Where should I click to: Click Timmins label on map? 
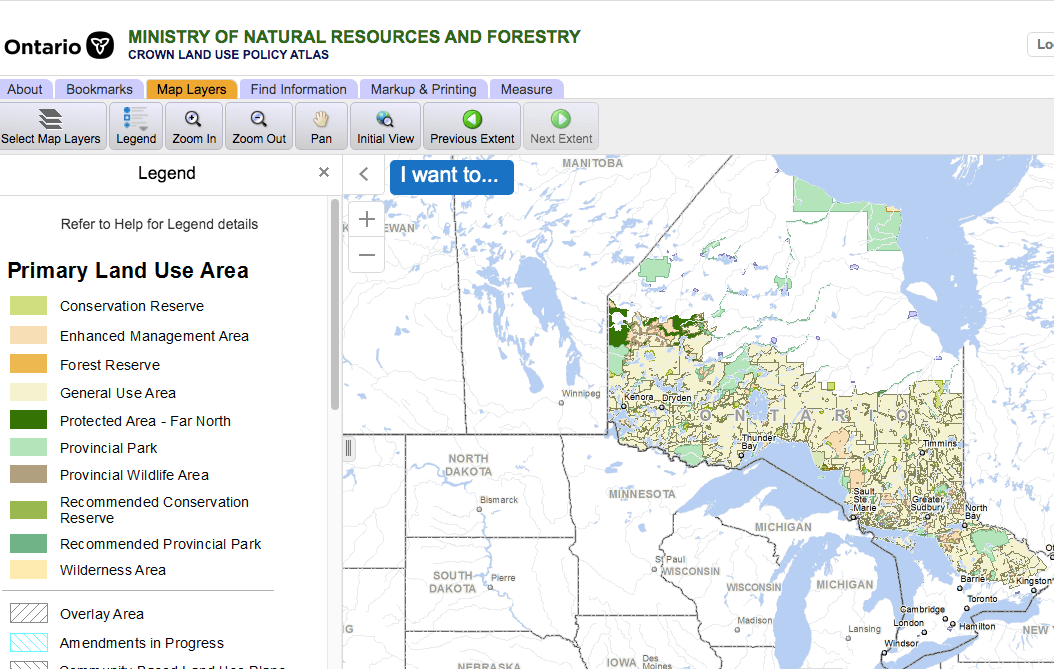[940, 444]
